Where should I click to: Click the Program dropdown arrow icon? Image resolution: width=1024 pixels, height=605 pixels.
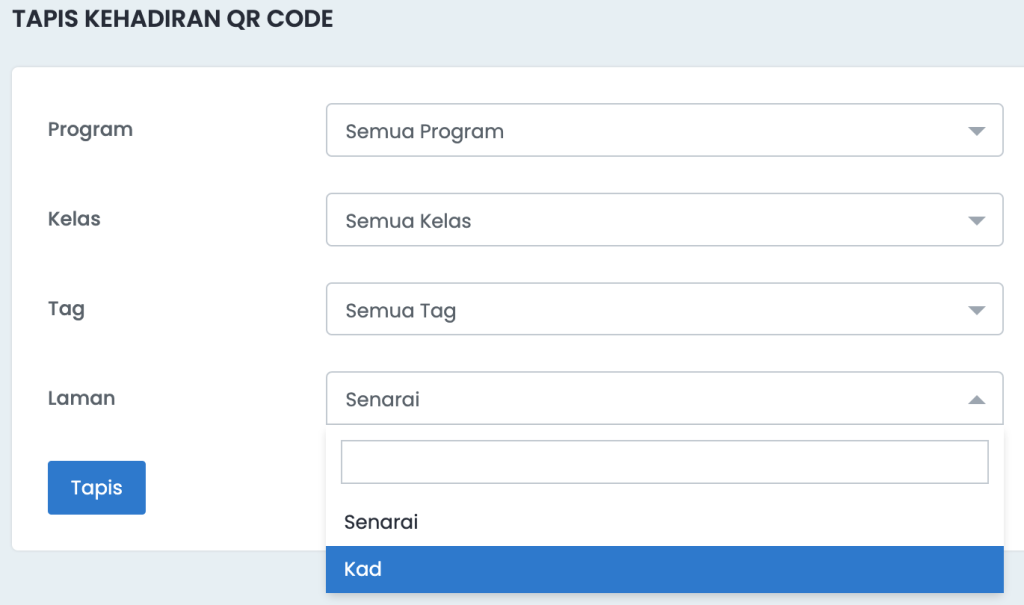pos(976,131)
